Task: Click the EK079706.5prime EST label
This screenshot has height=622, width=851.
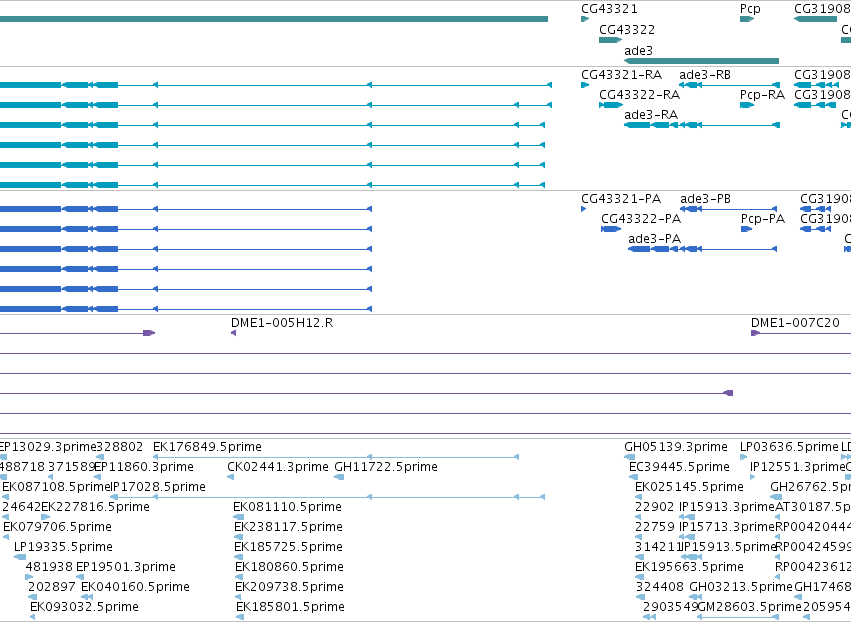Action: pos(58,527)
